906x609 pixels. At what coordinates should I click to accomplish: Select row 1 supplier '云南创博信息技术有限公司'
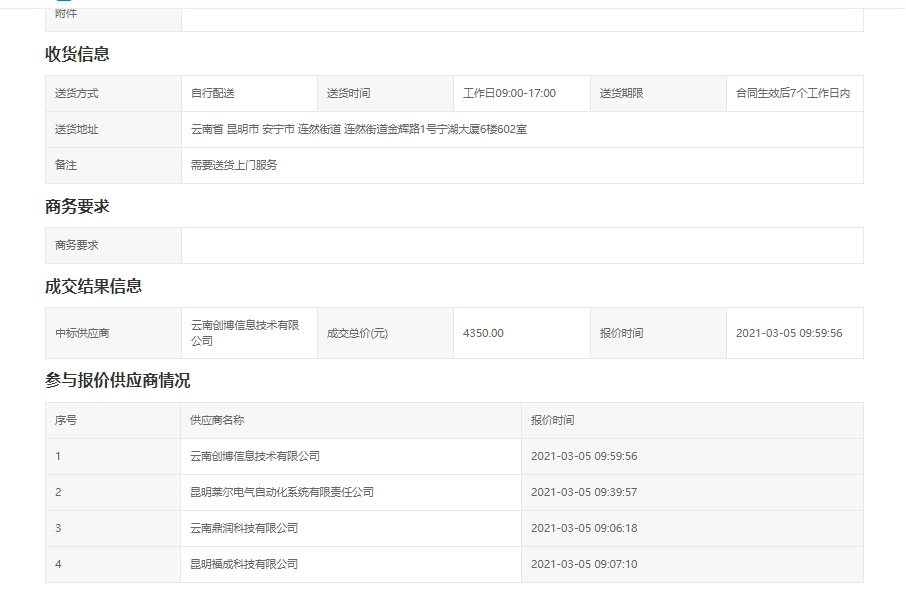coord(255,456)
